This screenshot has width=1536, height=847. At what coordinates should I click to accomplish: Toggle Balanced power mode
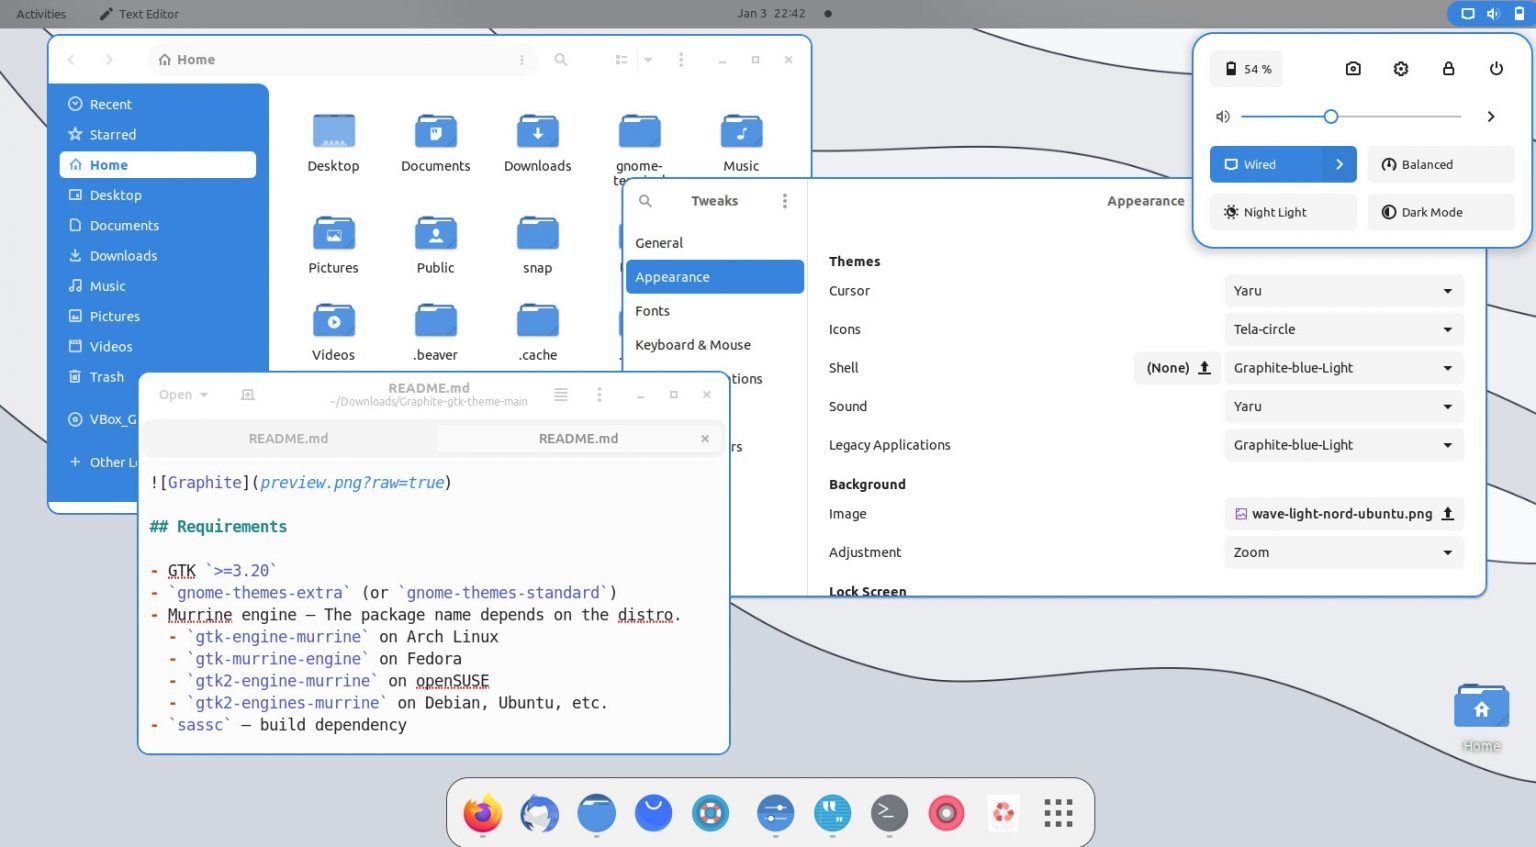pos(1440,164)
